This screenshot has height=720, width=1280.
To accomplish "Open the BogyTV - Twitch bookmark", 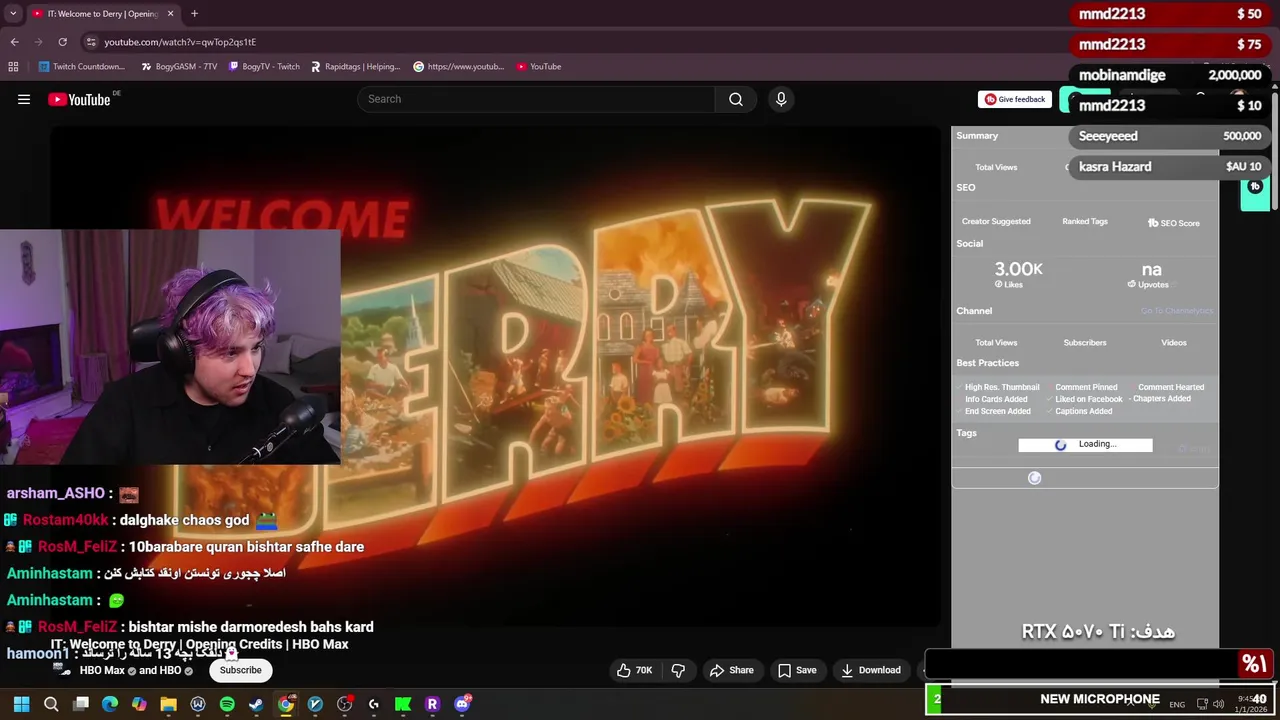I will [264, 67].
